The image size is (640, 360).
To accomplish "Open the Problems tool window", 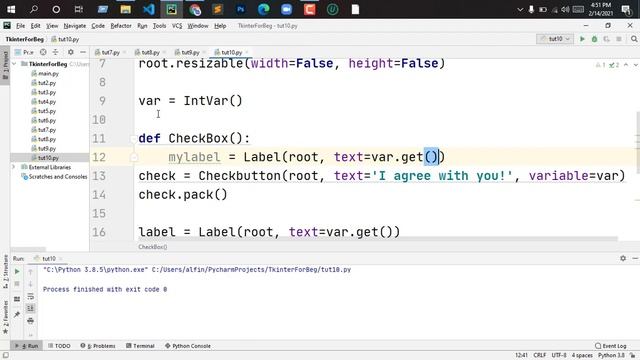I will [x=98, y=346].
